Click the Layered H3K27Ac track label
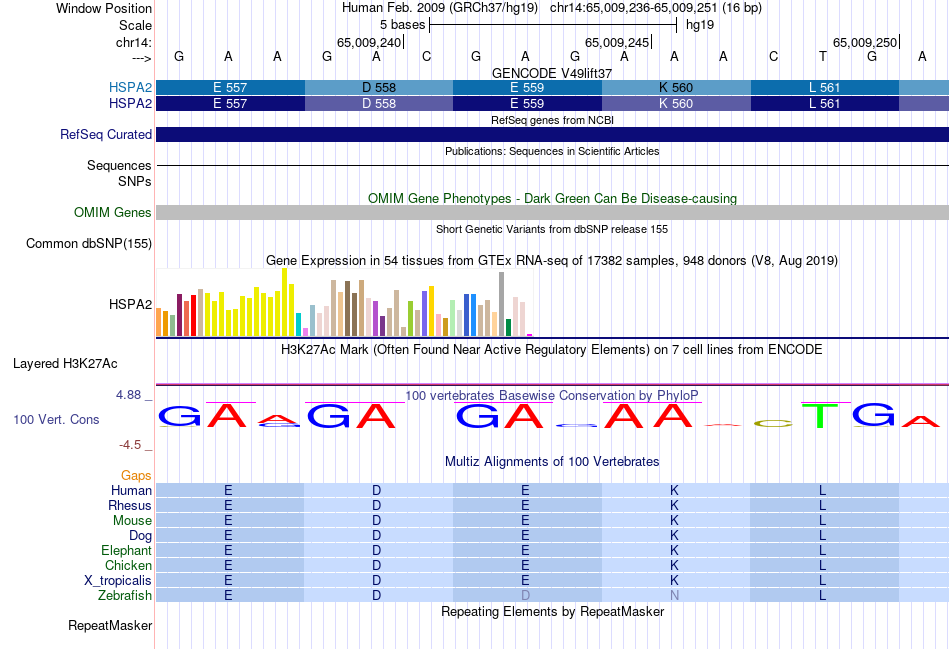950x649 pixels. (x=65, y=364)
